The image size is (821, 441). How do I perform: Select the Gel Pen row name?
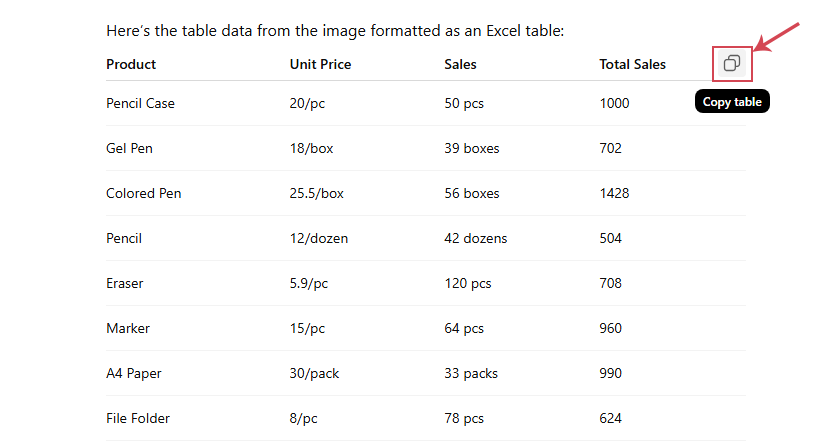[x=129, y=148]
